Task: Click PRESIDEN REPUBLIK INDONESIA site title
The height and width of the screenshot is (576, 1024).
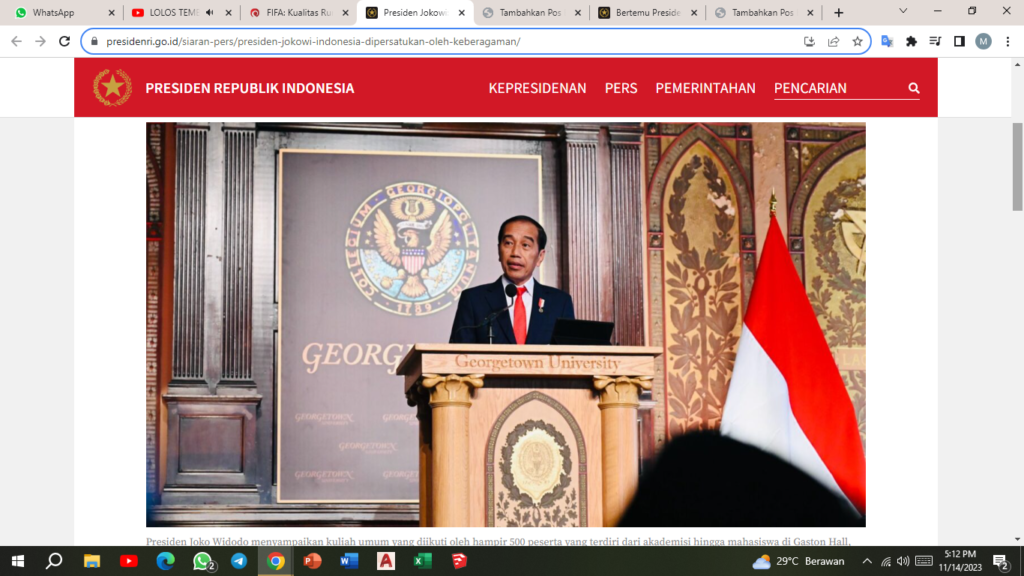Action: coord(249,88)
